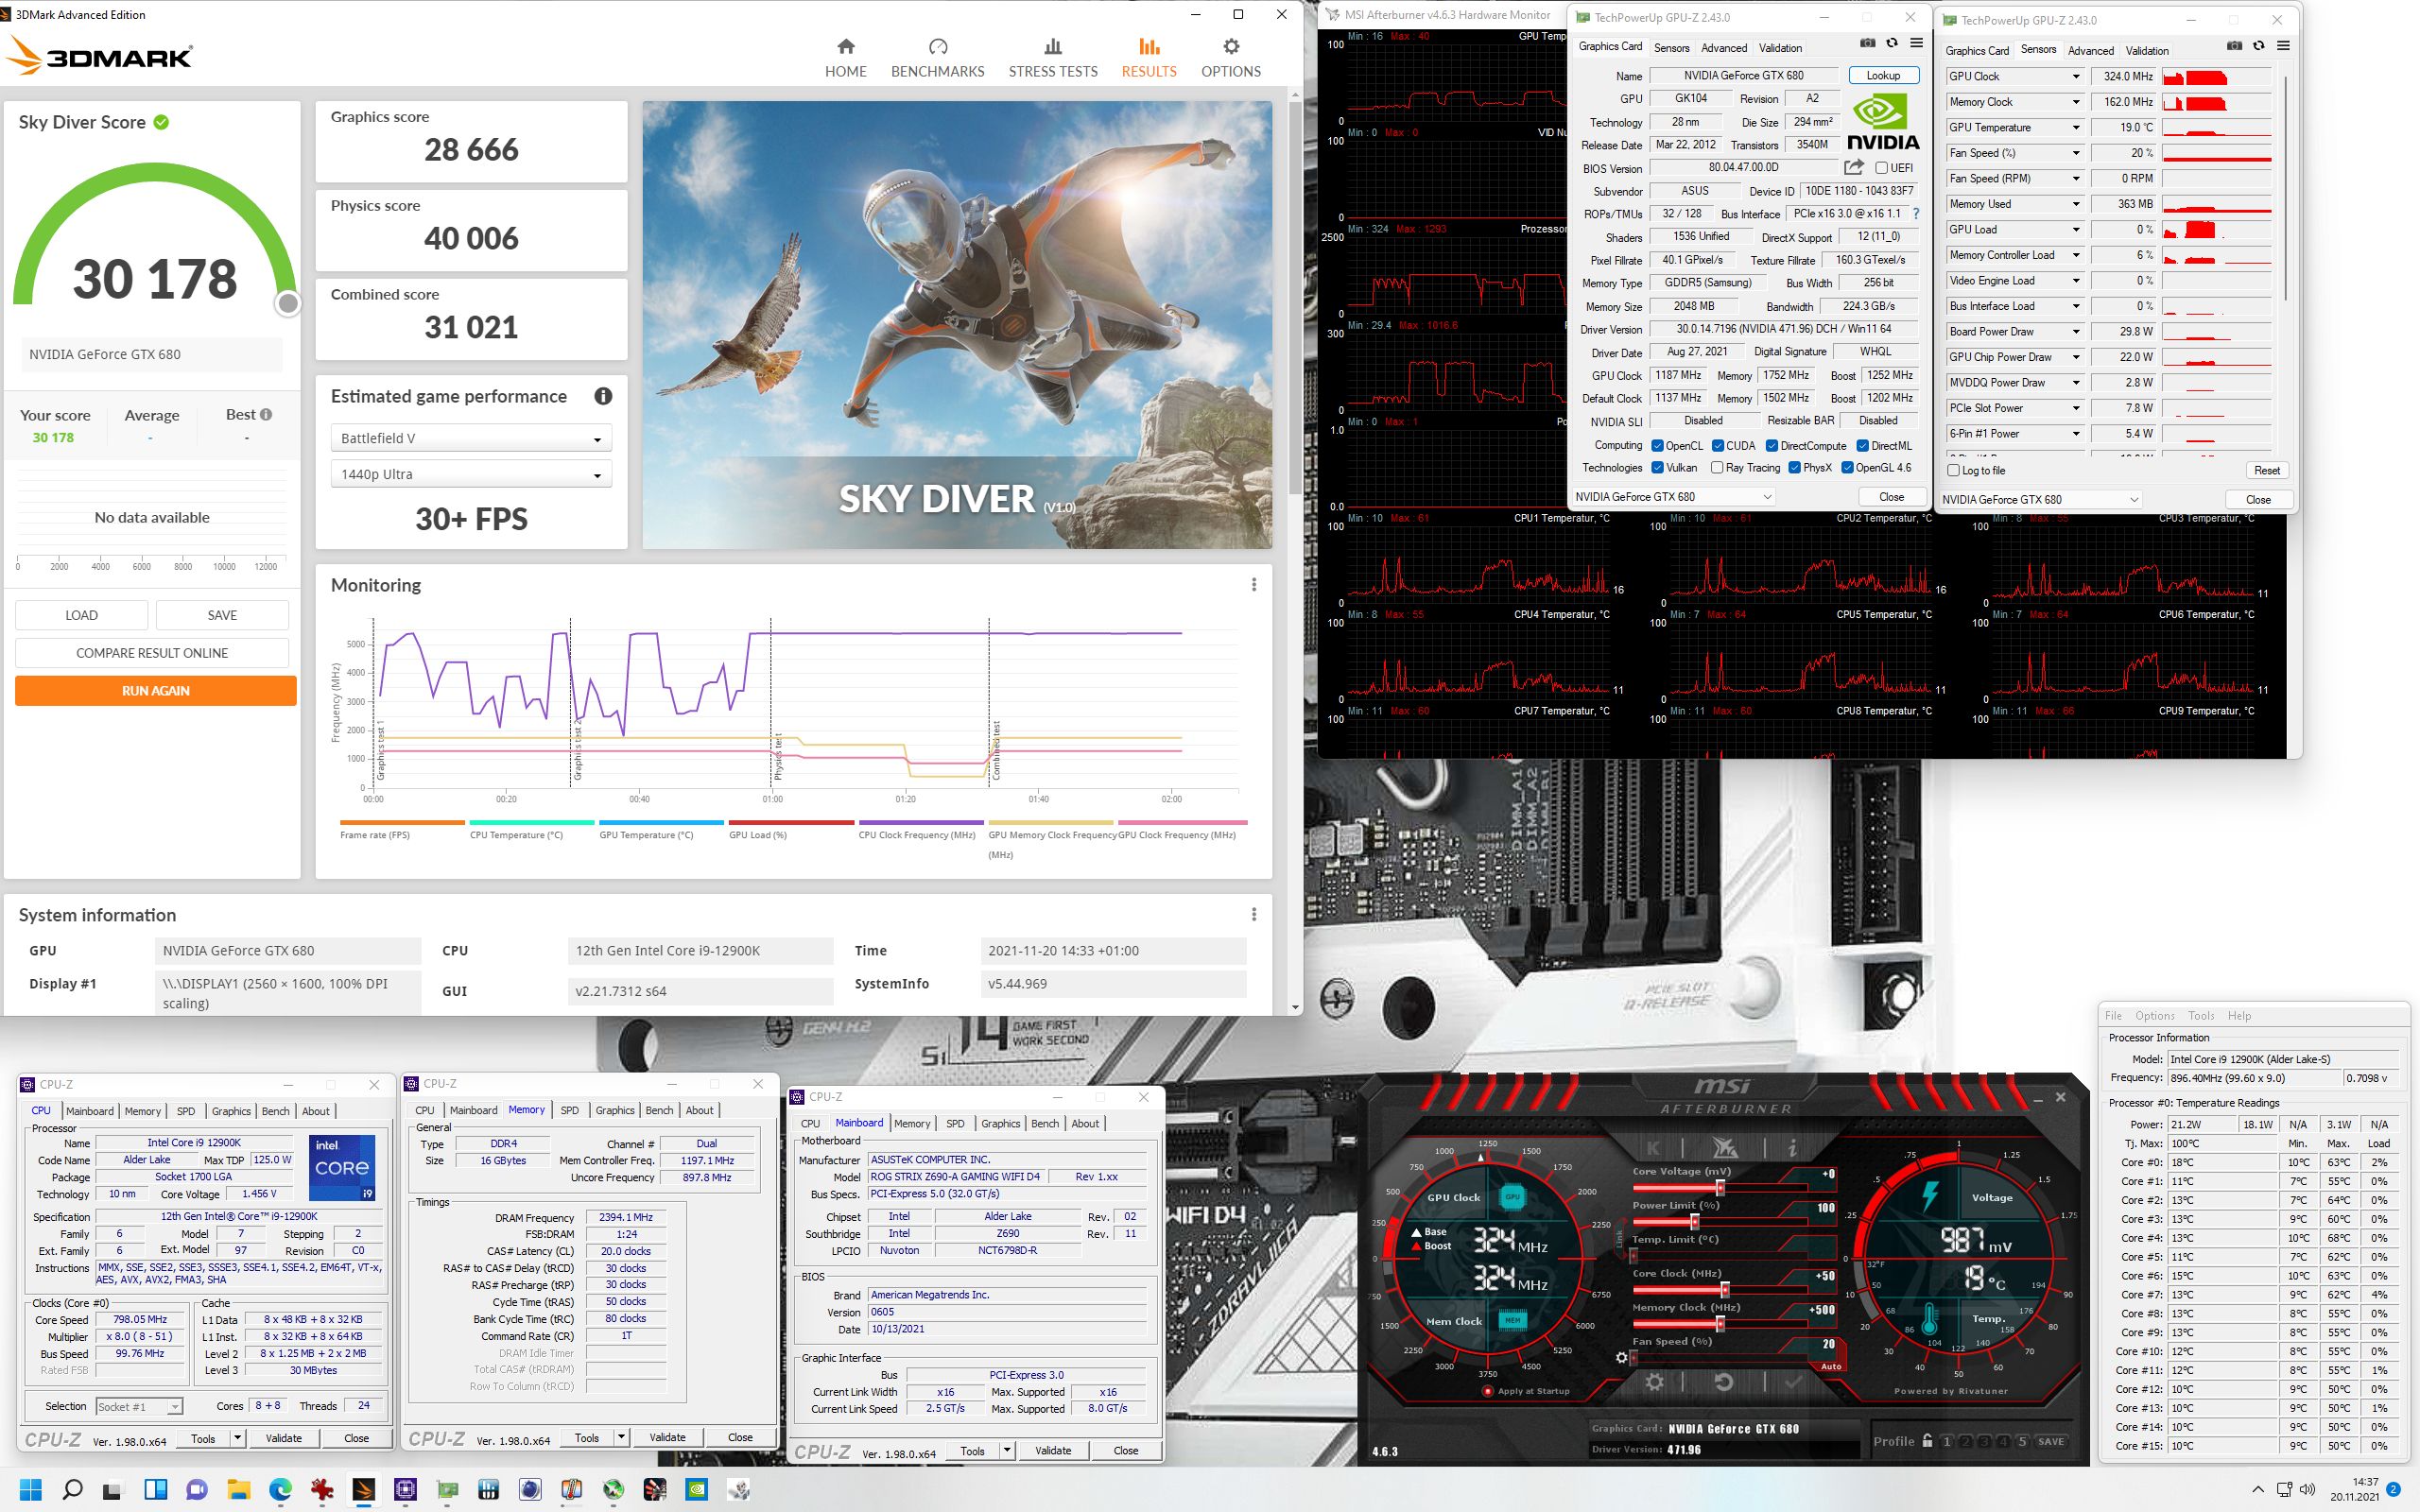Toggle the DirectCompute checkbox in GPU-Z
Viewport: 2420px width, 1512px height.
(x=1772, y=446)
